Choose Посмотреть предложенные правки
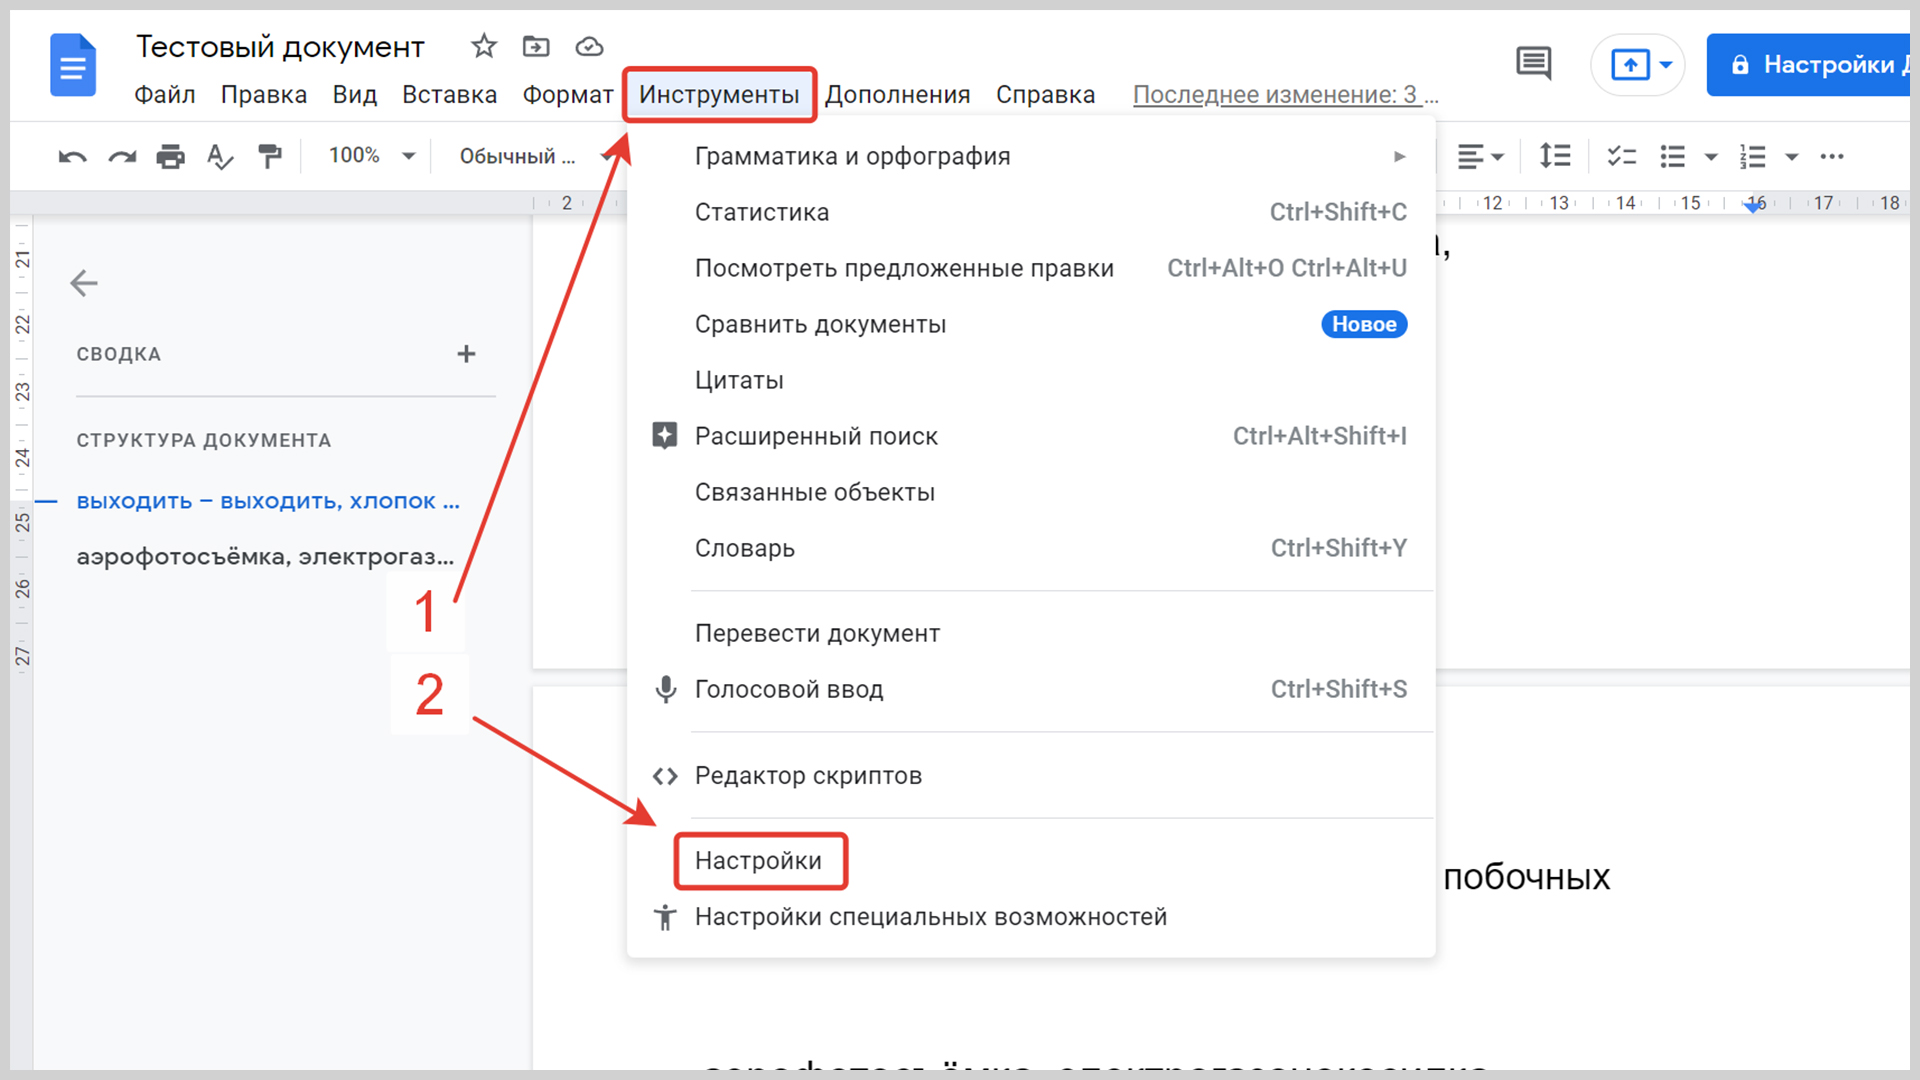This screenshot has width=1920, height=1080. click(1031, 268)
